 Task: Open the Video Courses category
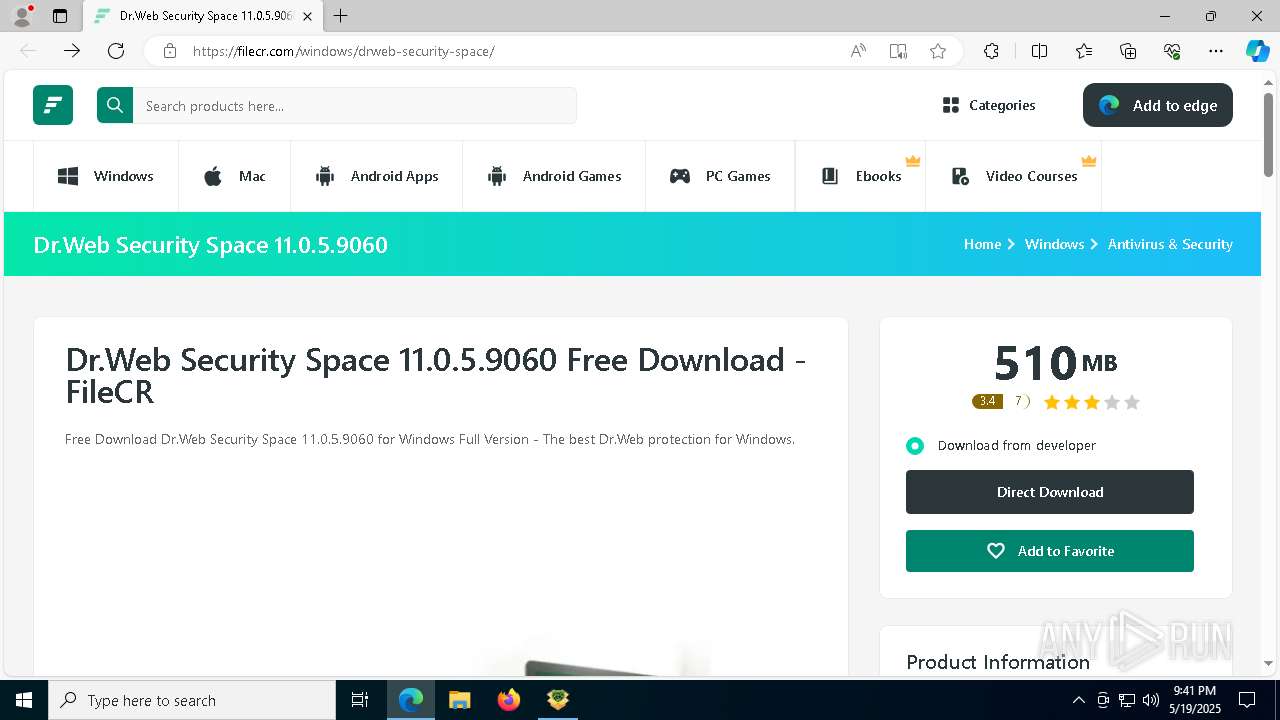(1014, 176)
